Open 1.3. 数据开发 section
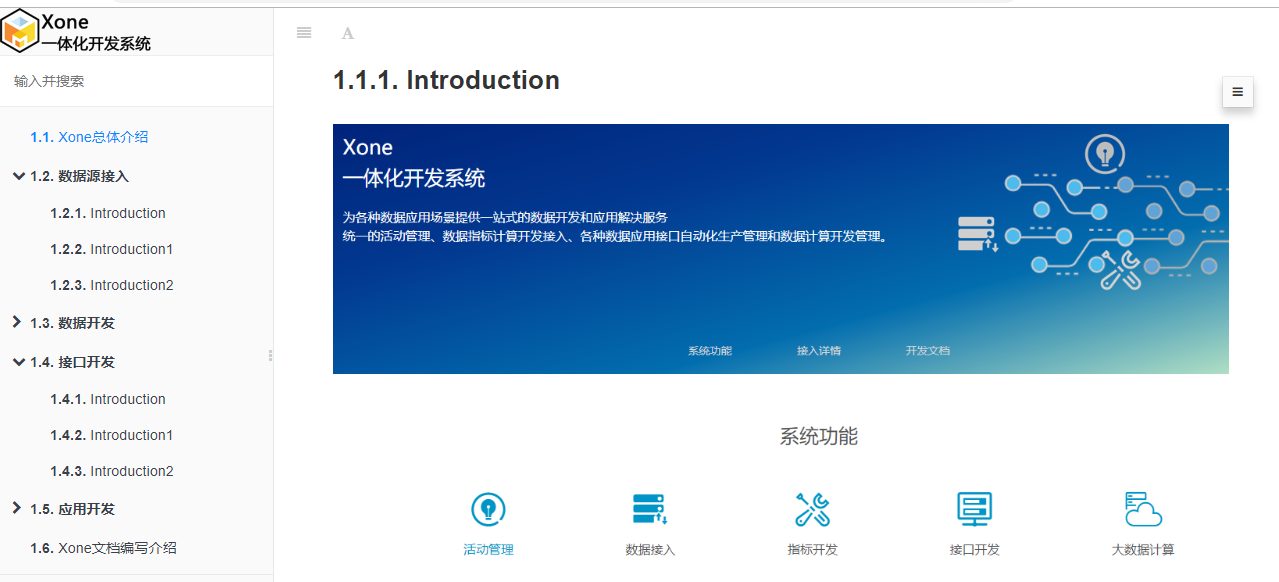This screenshot has width=1279, height=582. [72, 323]
